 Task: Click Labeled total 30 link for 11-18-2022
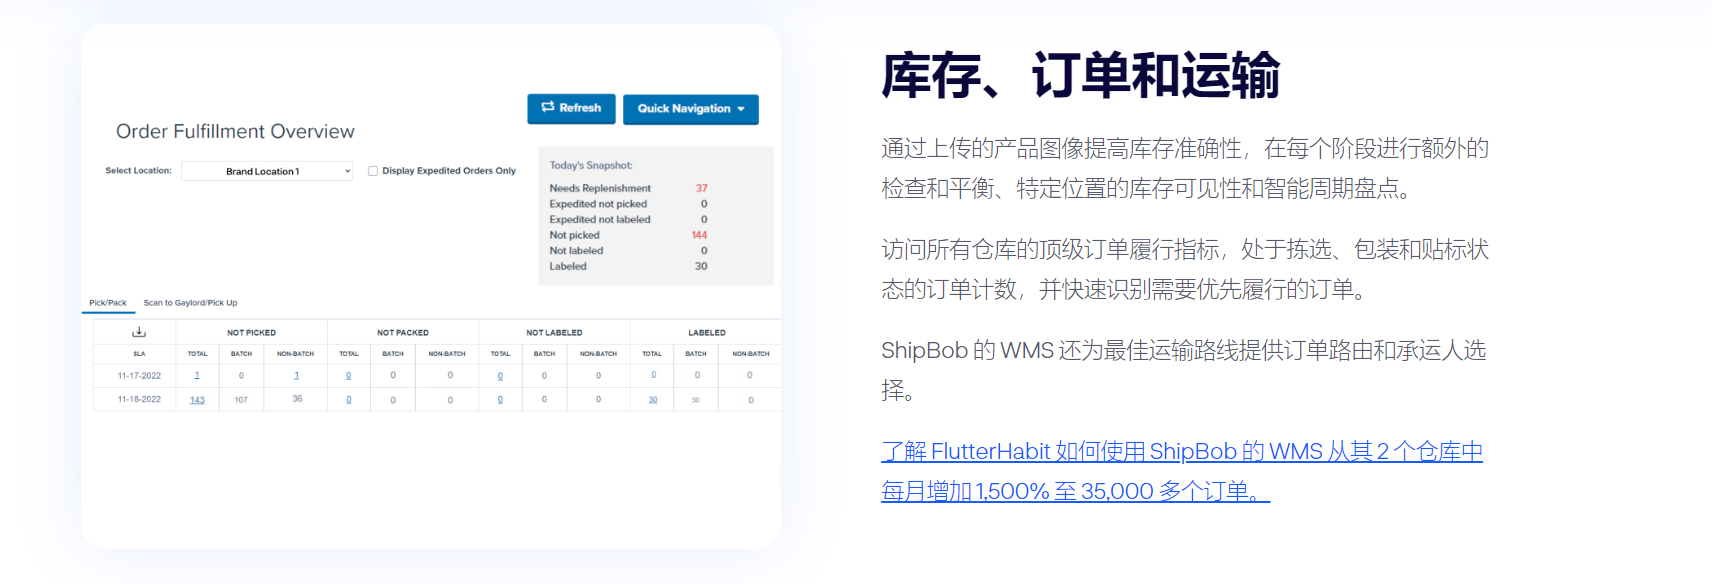point(653,400)
